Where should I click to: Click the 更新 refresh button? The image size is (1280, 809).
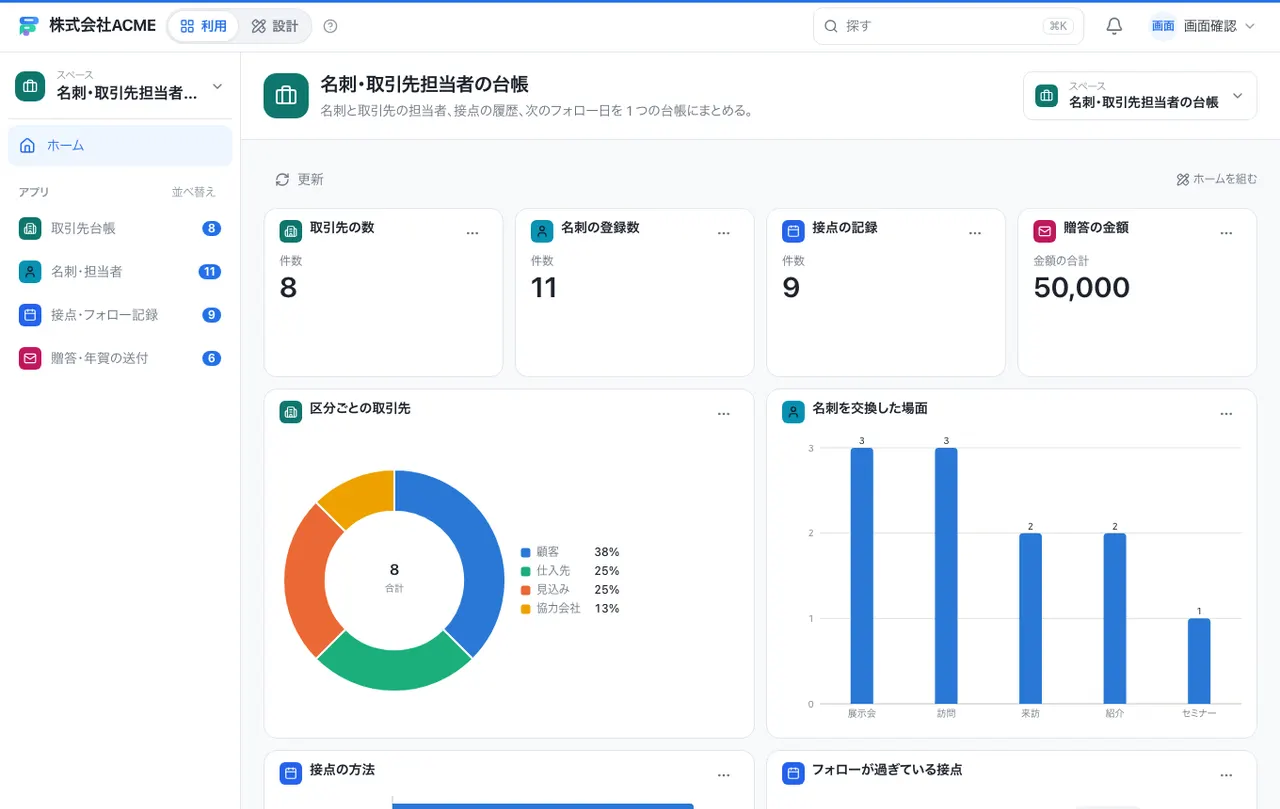[x=299, y=179]
